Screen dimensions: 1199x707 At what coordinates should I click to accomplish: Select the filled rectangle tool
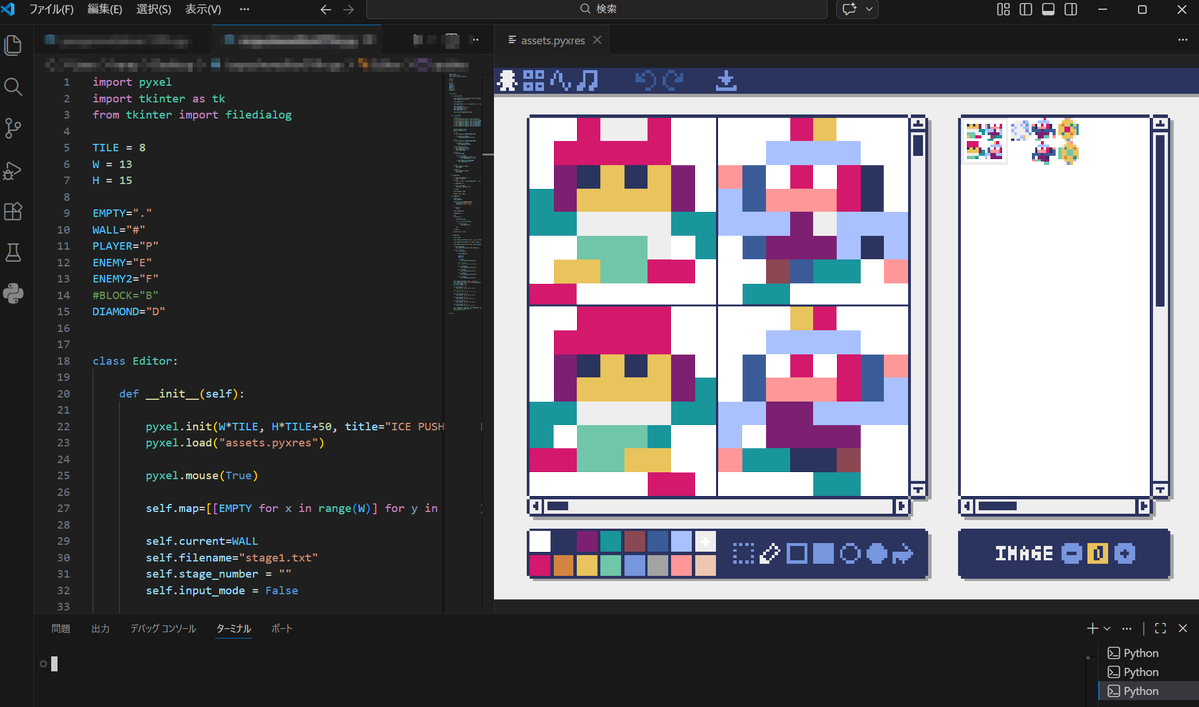(824, 553)
